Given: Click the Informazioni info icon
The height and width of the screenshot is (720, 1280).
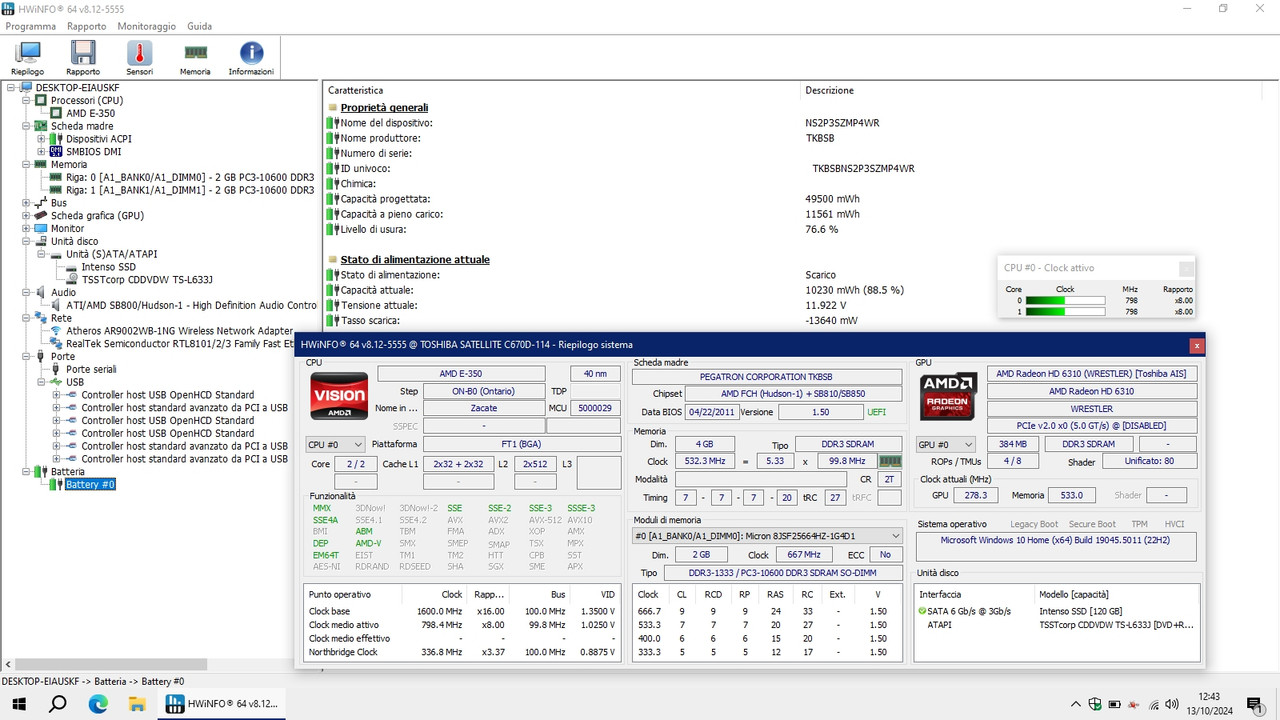Looking at the screenshot, I should (x=251, y=58).
